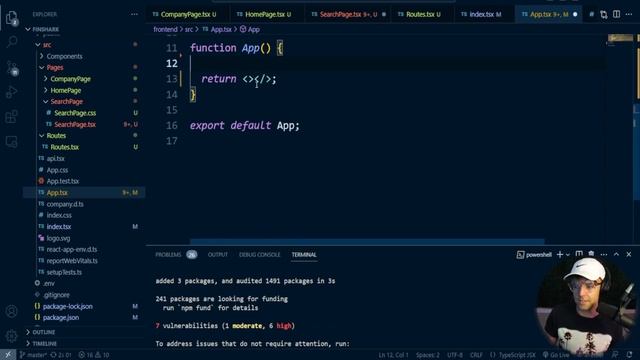The image size is (640, 360).
Task: Maximize the terminal panel with caret
Action: click(x=616, y=254)
